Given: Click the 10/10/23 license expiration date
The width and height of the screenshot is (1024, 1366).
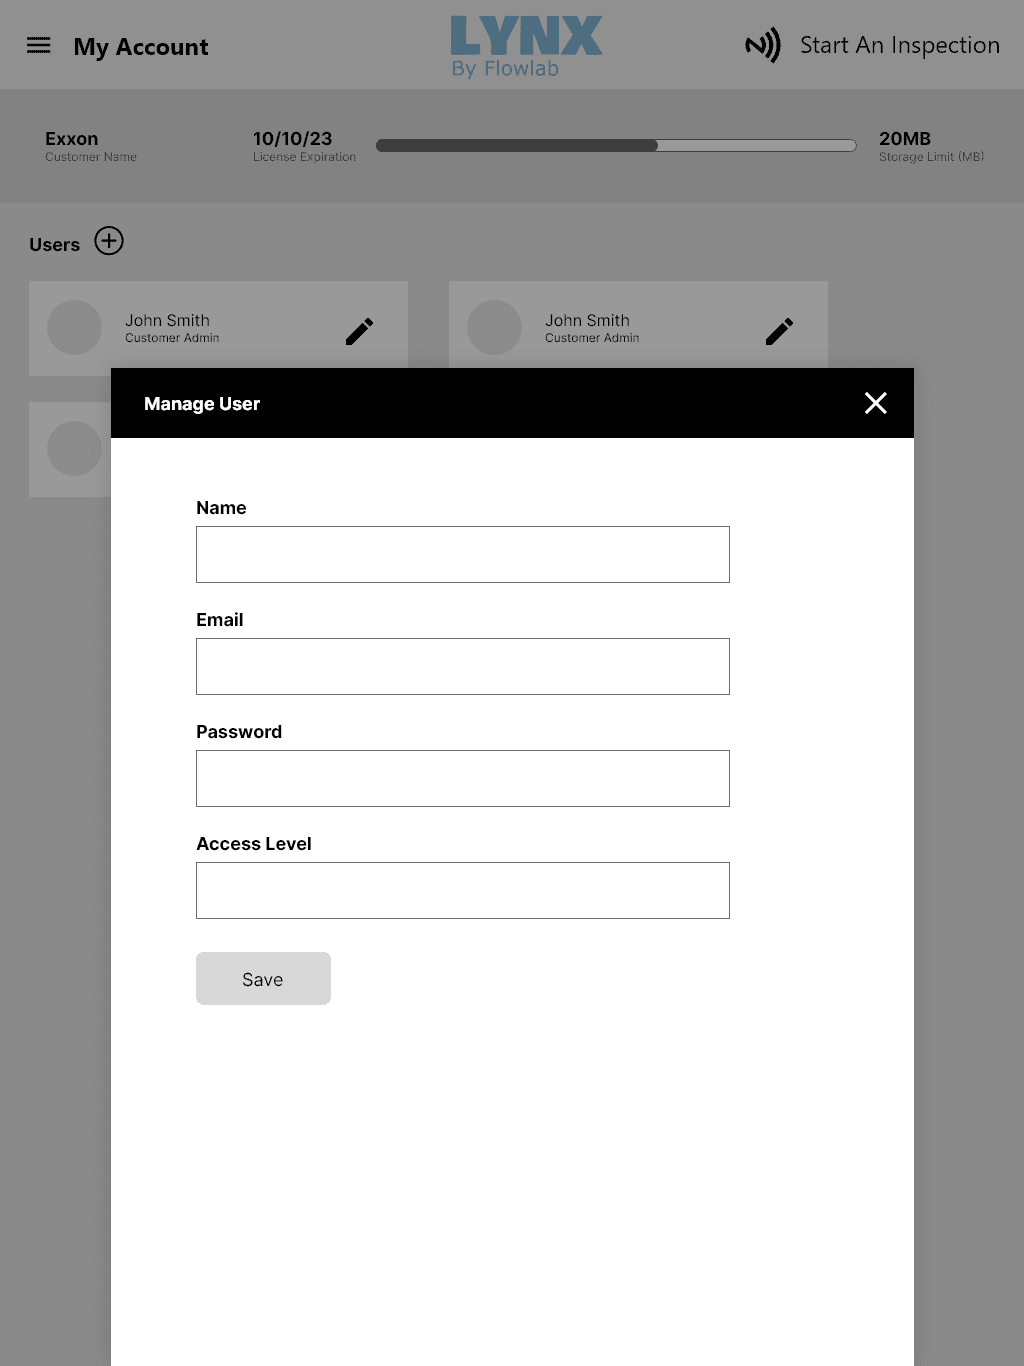Looking at the screenshot, I should pyautogui.click(x=292, y=139).
